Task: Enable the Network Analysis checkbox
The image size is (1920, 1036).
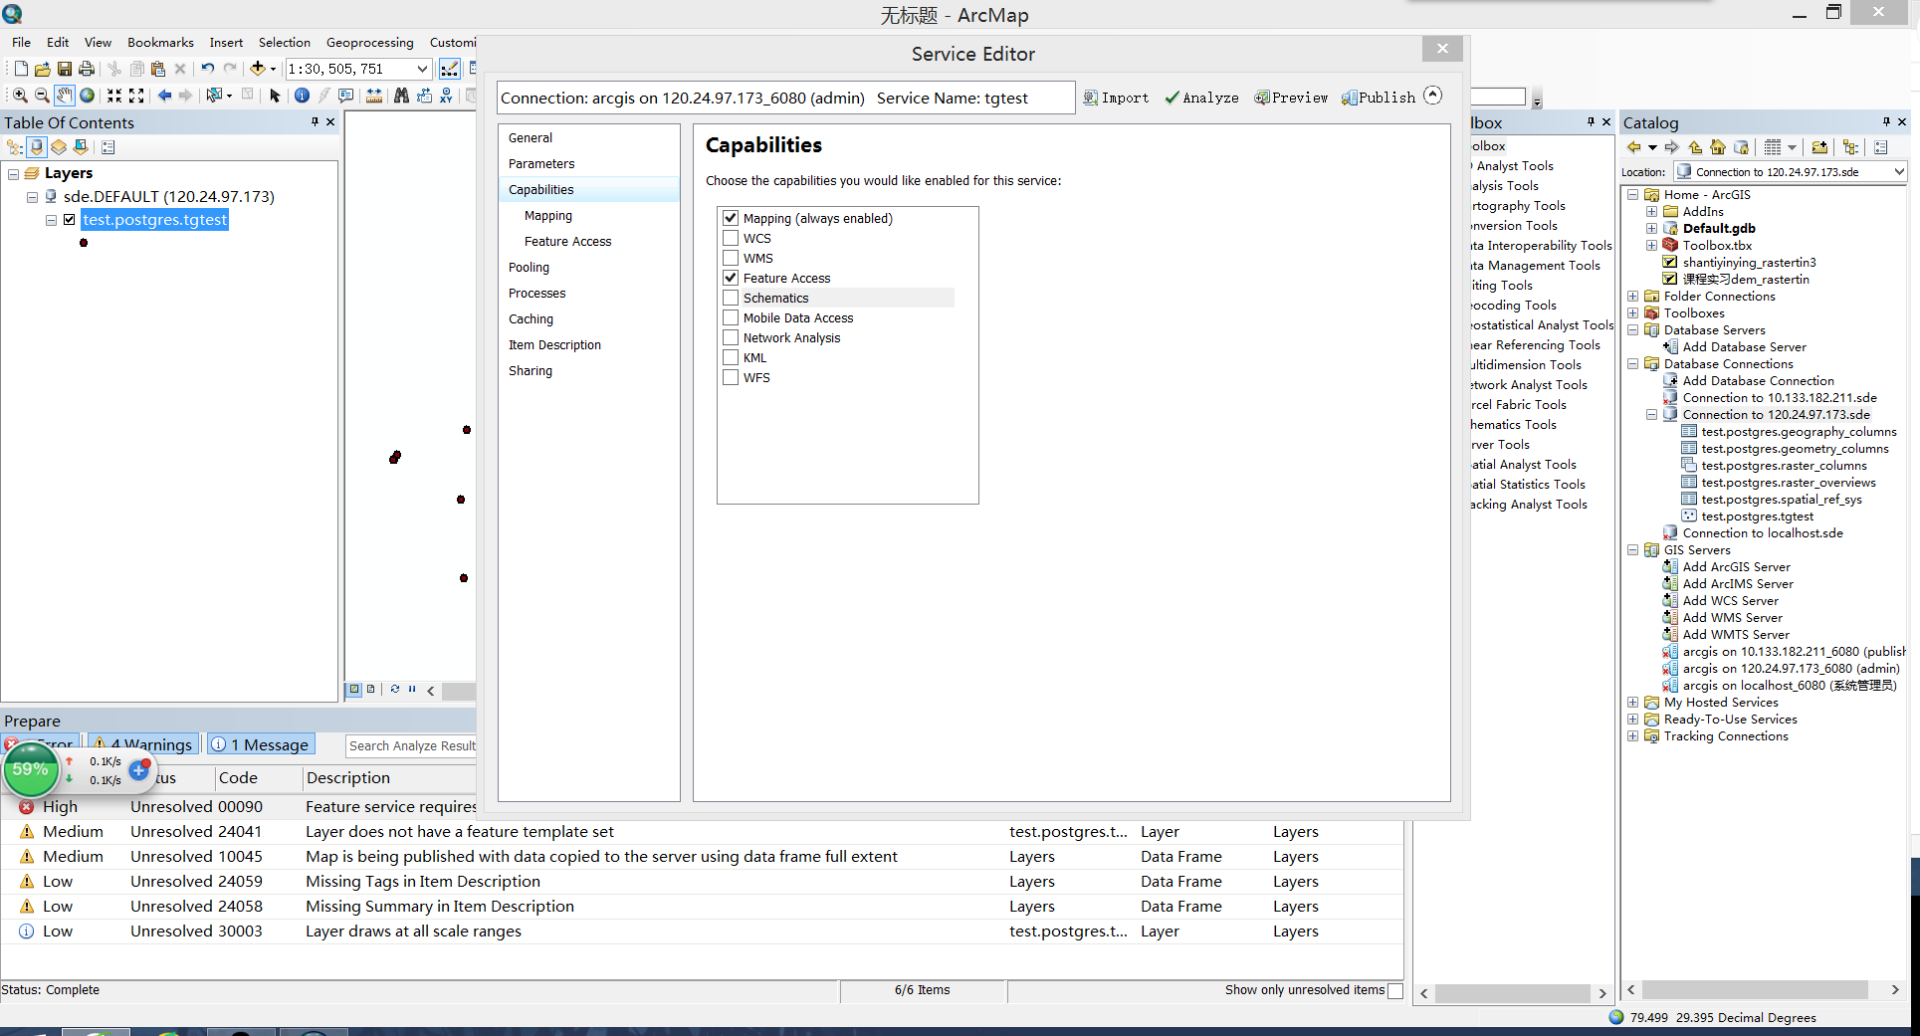Action: (x=731, y=338)
